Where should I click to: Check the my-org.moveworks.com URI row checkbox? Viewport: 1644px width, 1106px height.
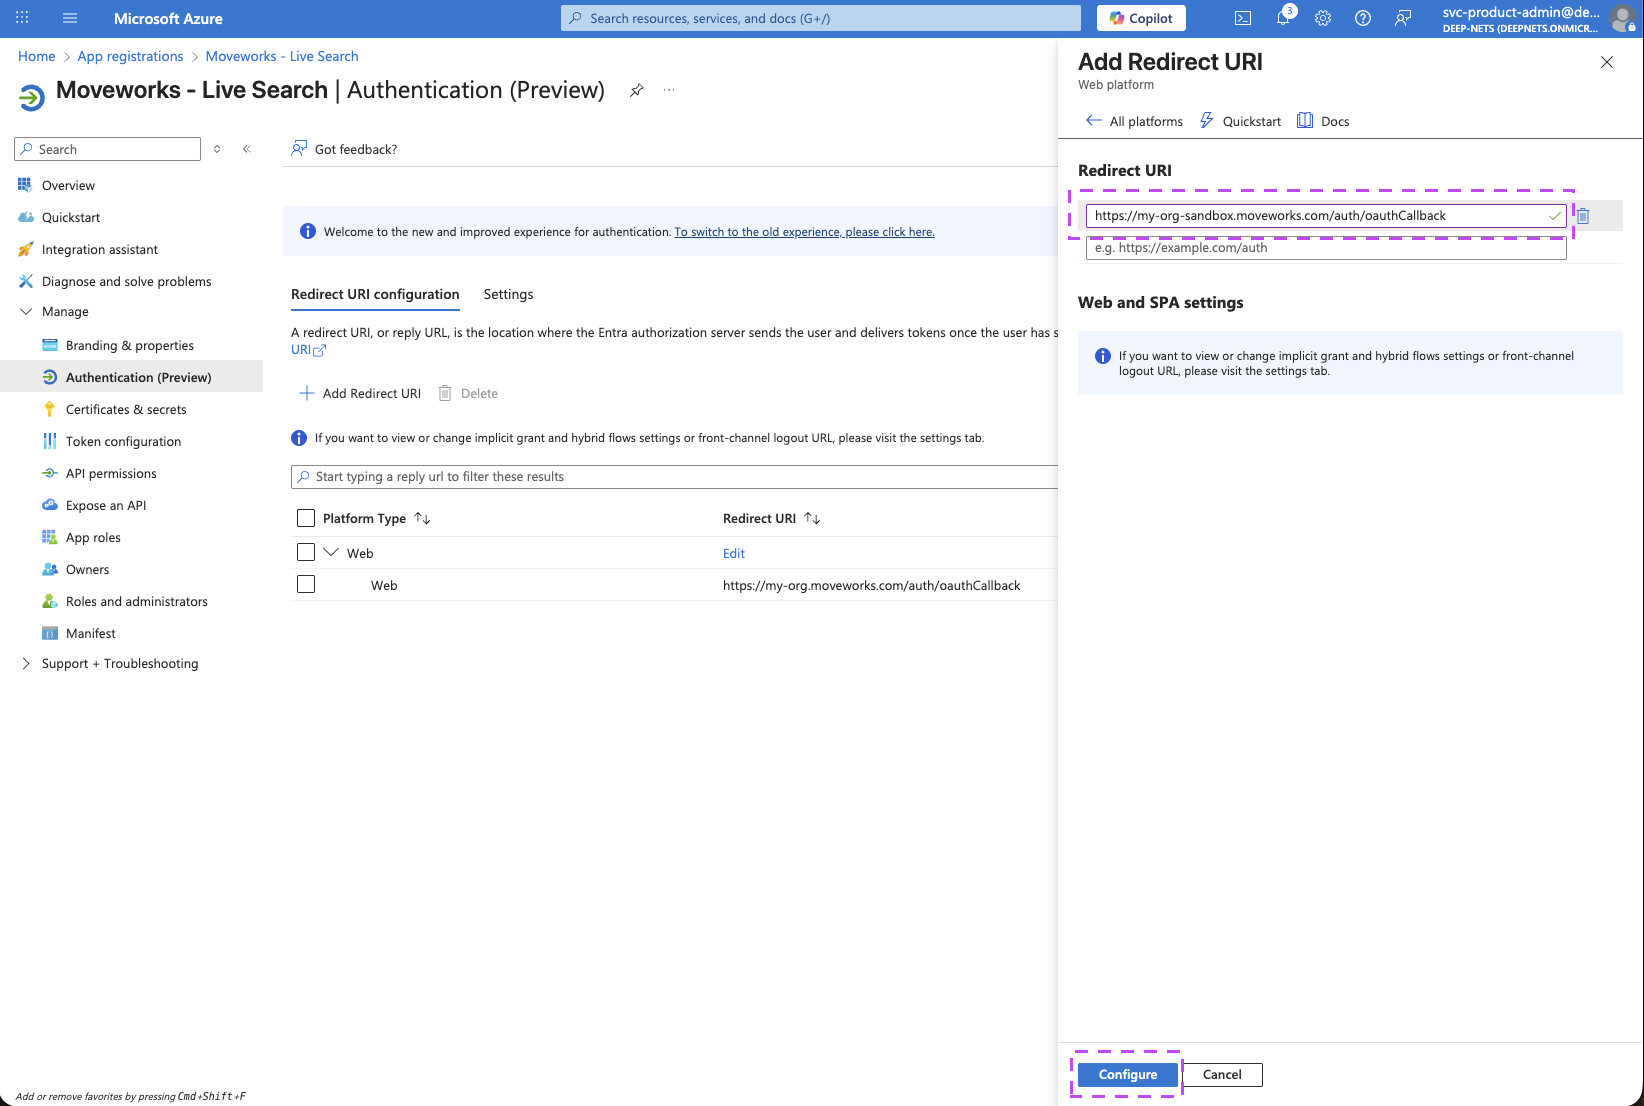[306, 584]
